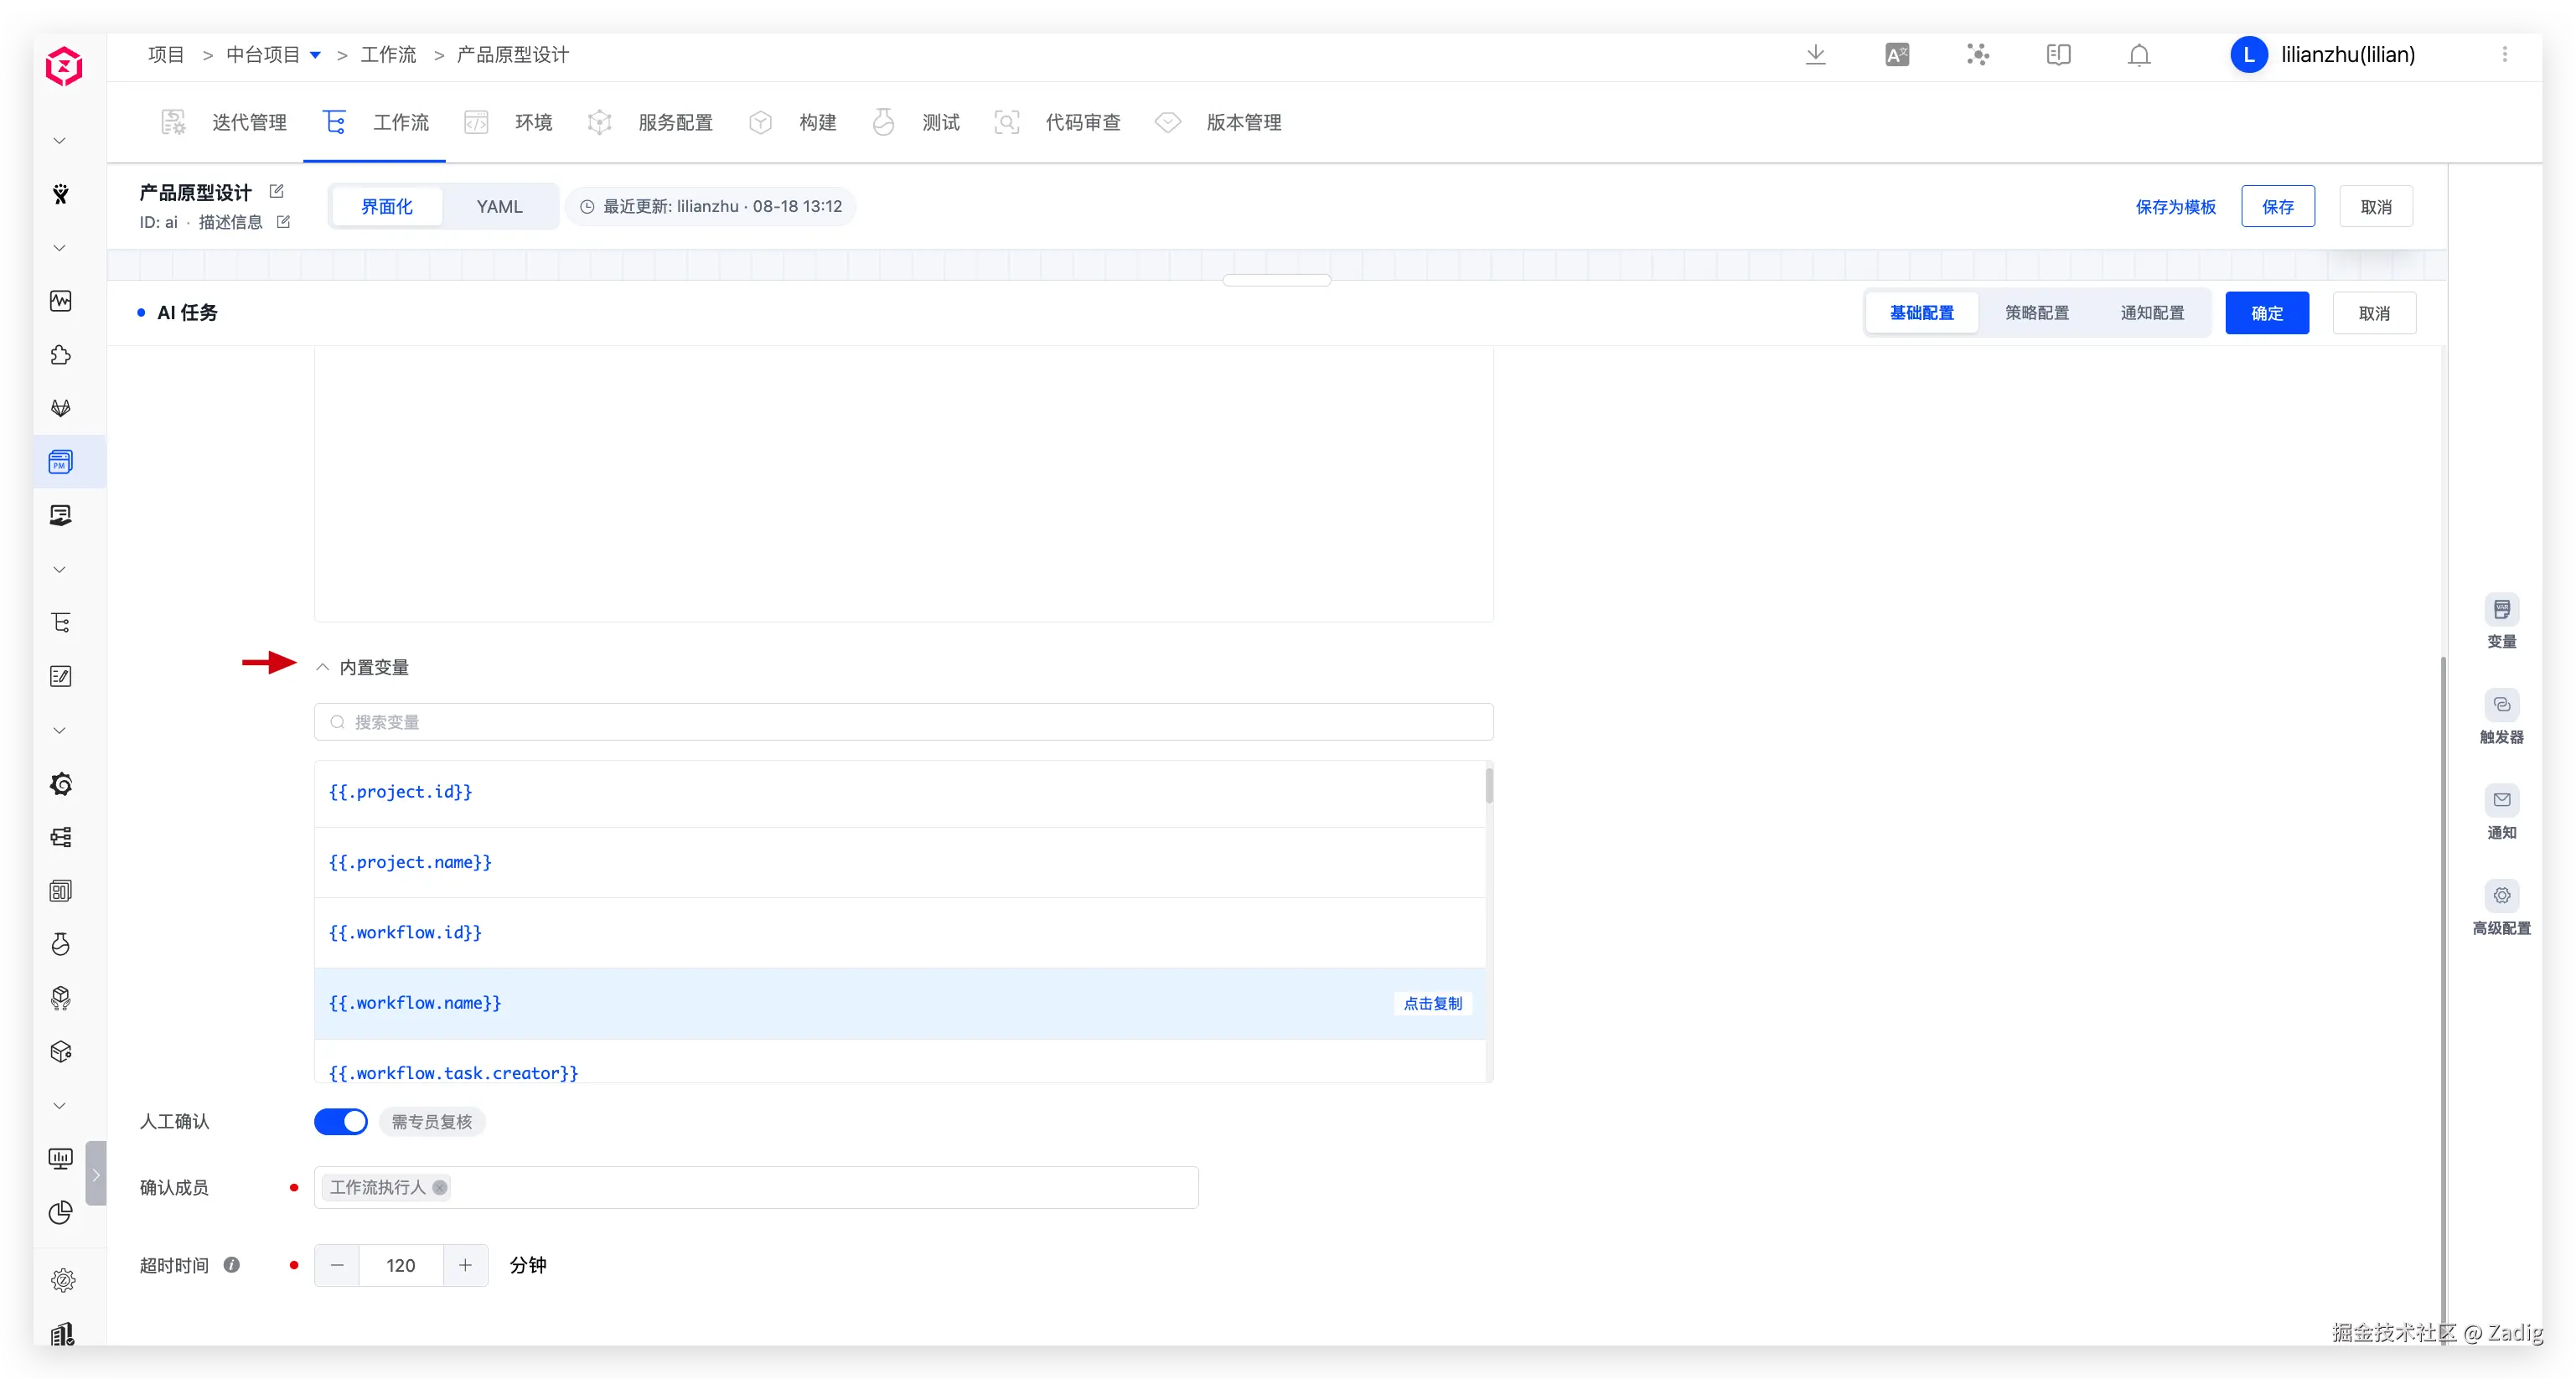Switch editor to YAML mode
2576x1379 pixels.
(499, 206)
